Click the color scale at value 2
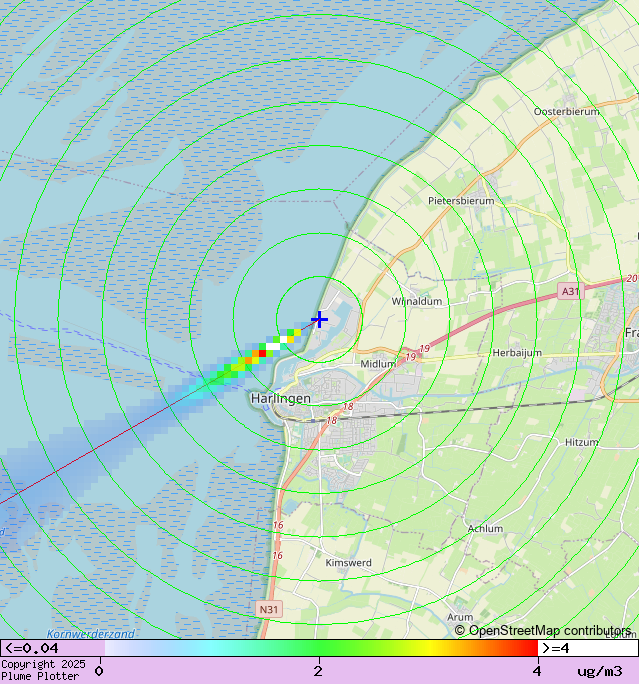The height and width of the screenshot is (684, 639). 319,648
